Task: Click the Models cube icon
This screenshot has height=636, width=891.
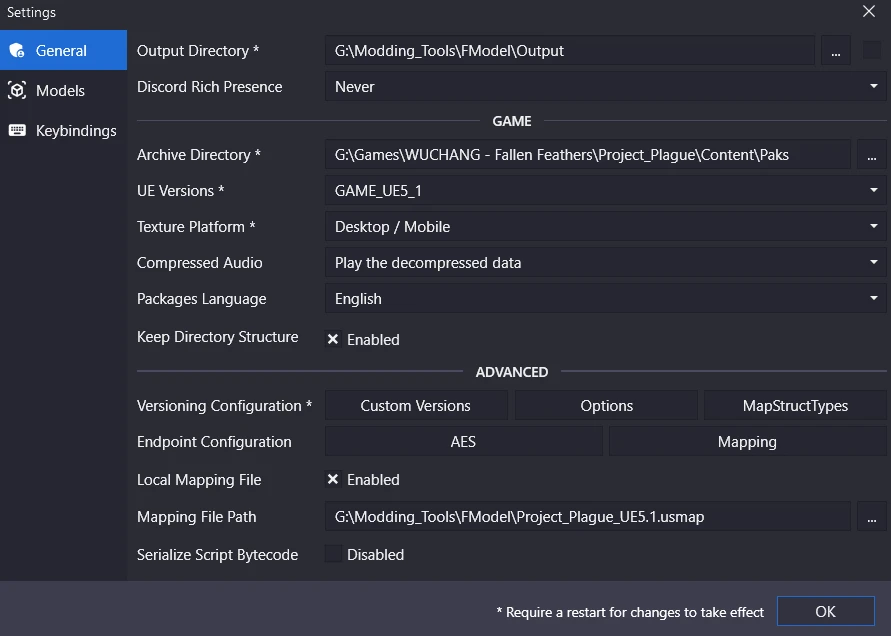Action: click(x=16, y=91)
